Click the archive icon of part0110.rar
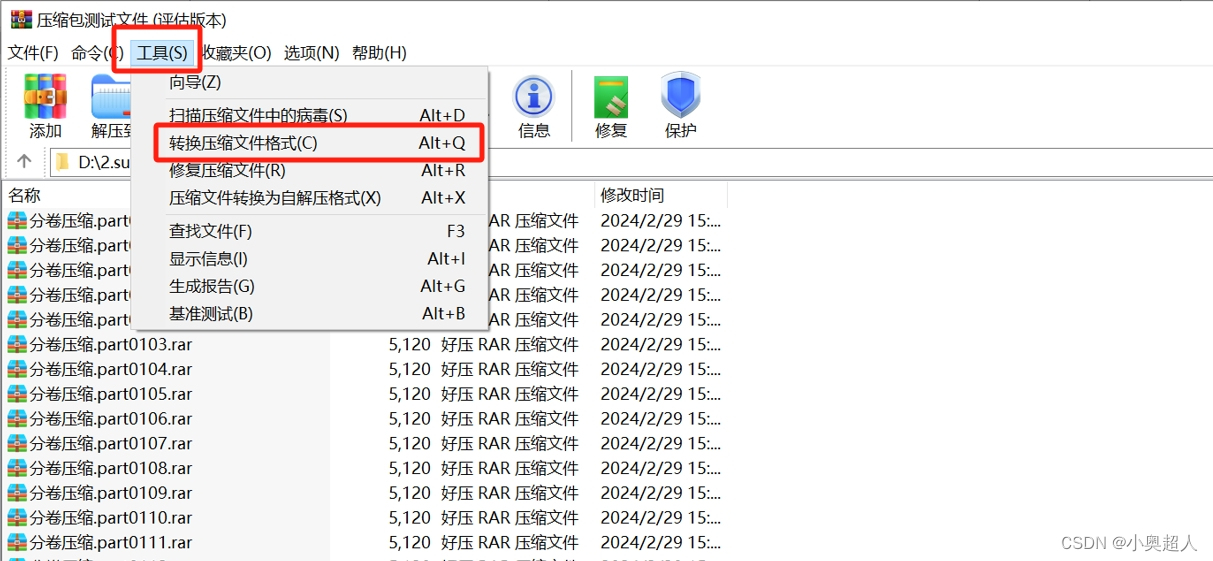This screenshot has height=561, width=1213. point(17,517)
